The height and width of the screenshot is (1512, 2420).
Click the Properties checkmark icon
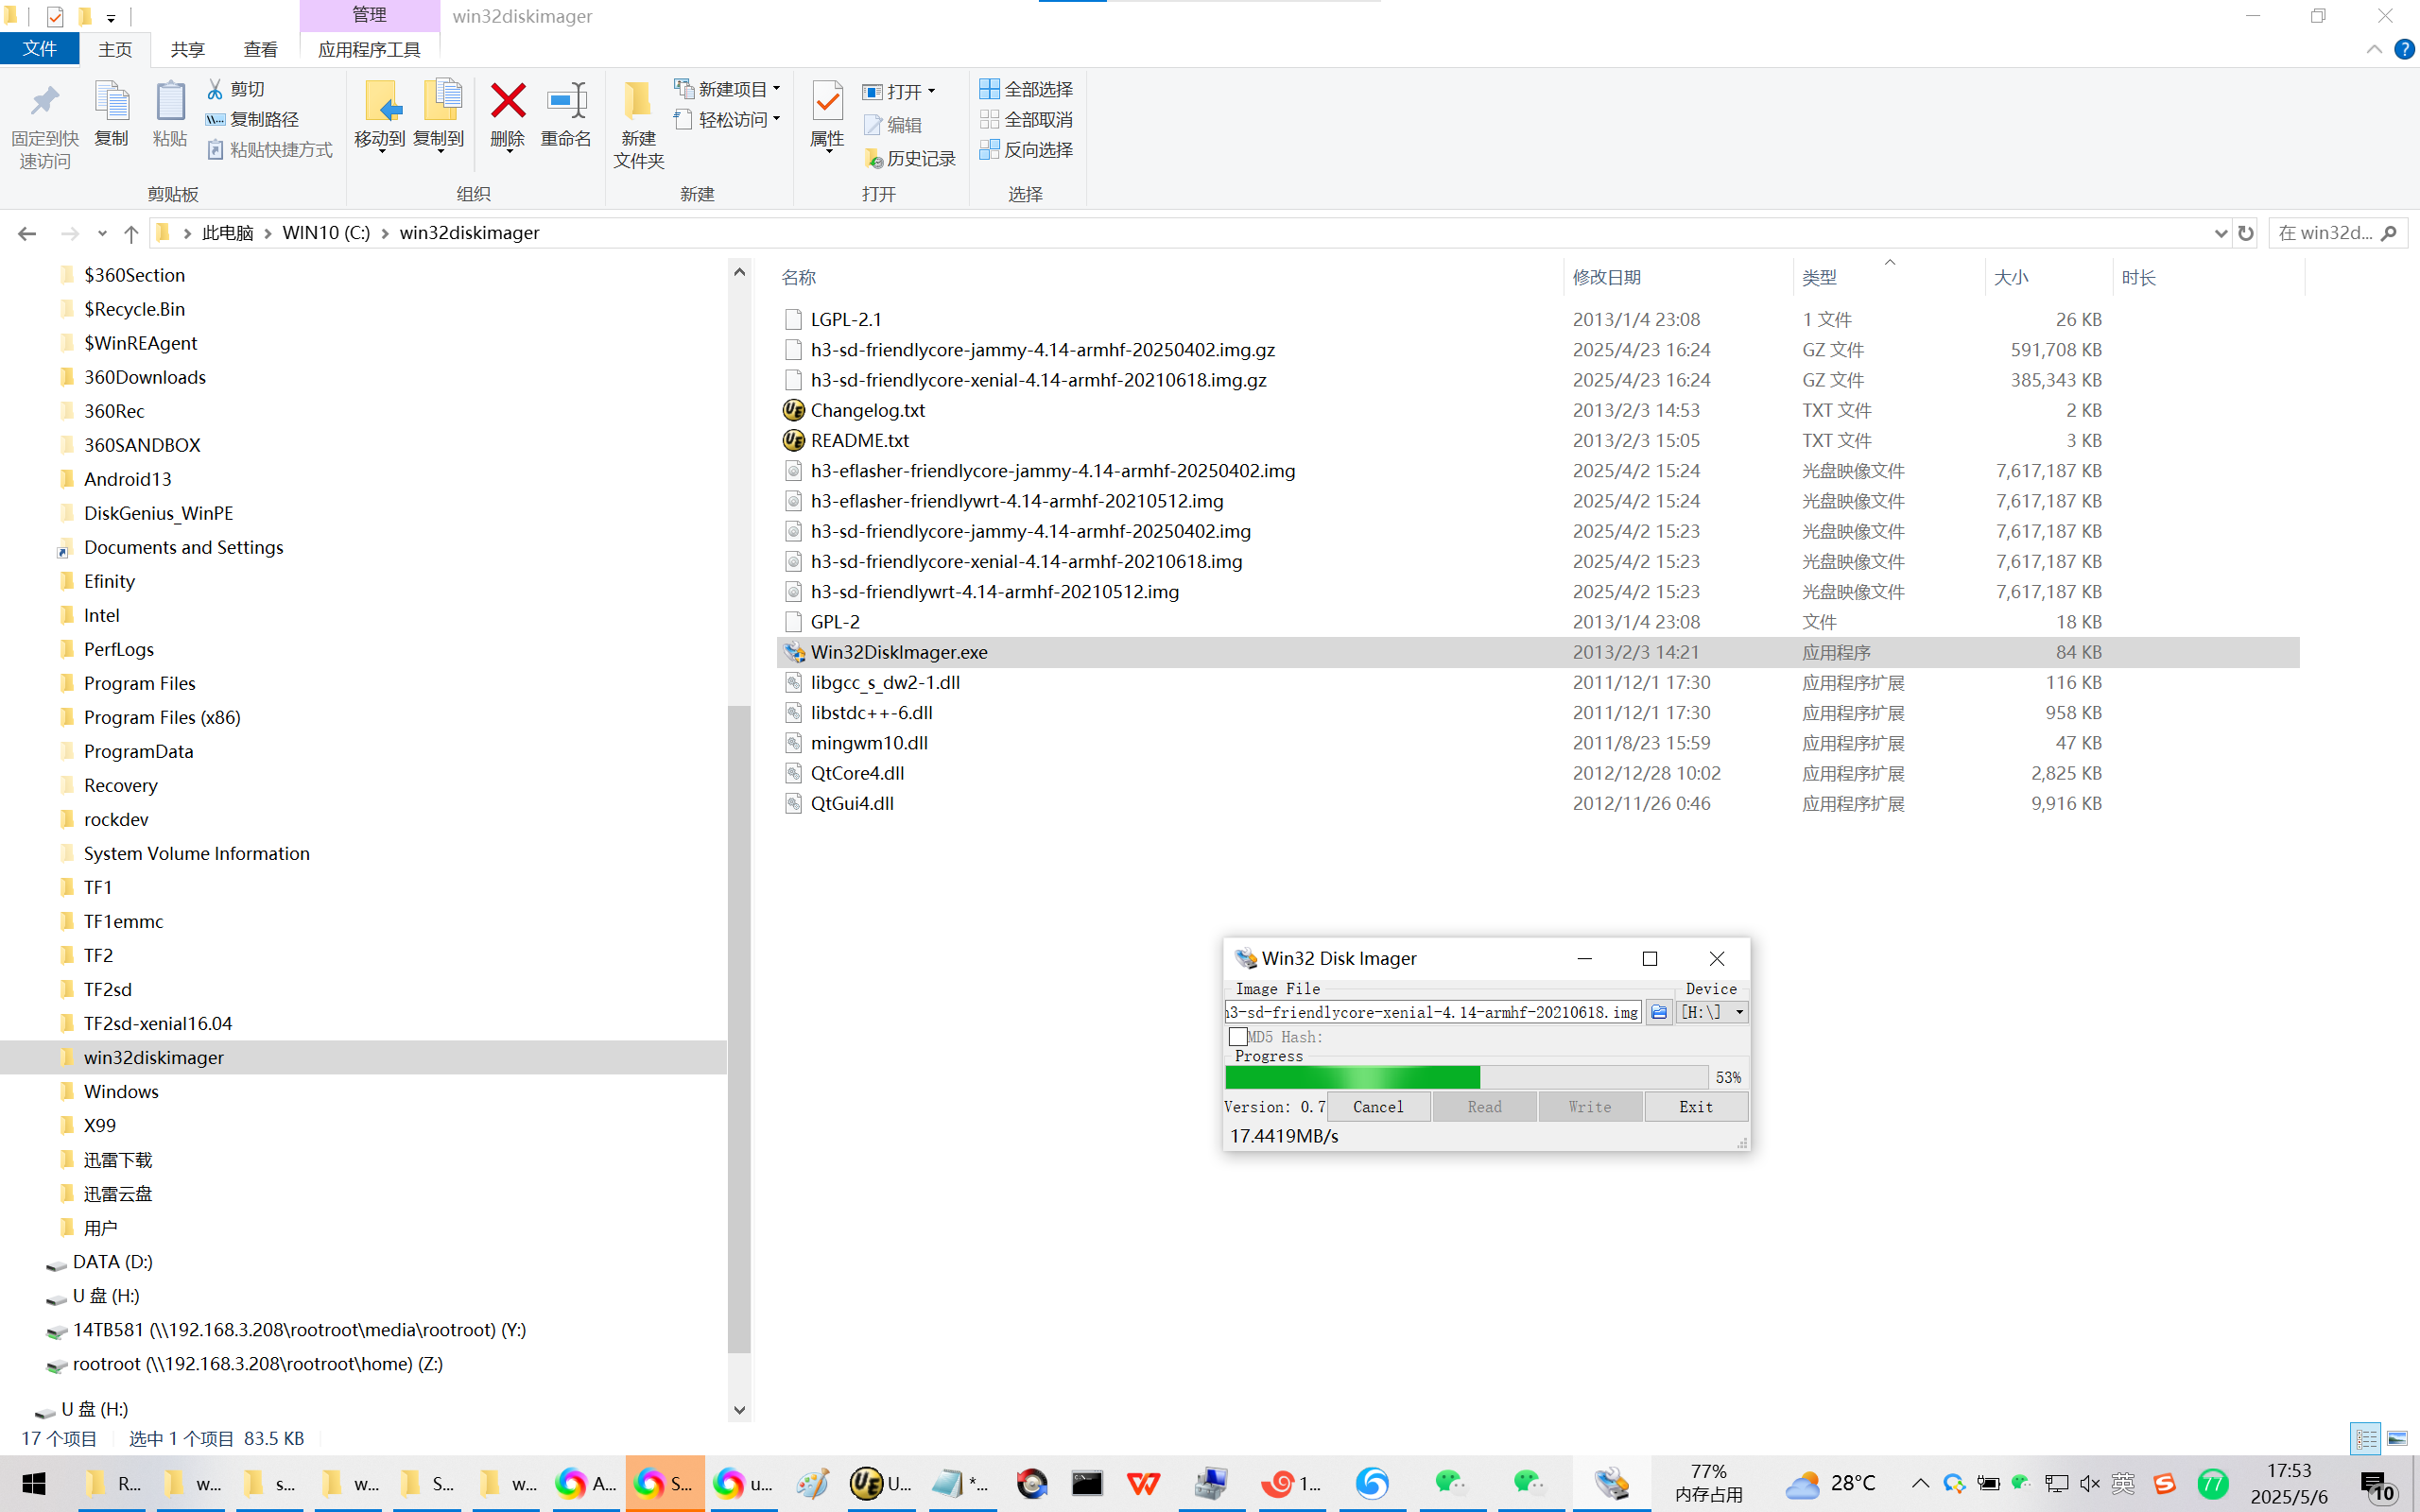(827, 102)
